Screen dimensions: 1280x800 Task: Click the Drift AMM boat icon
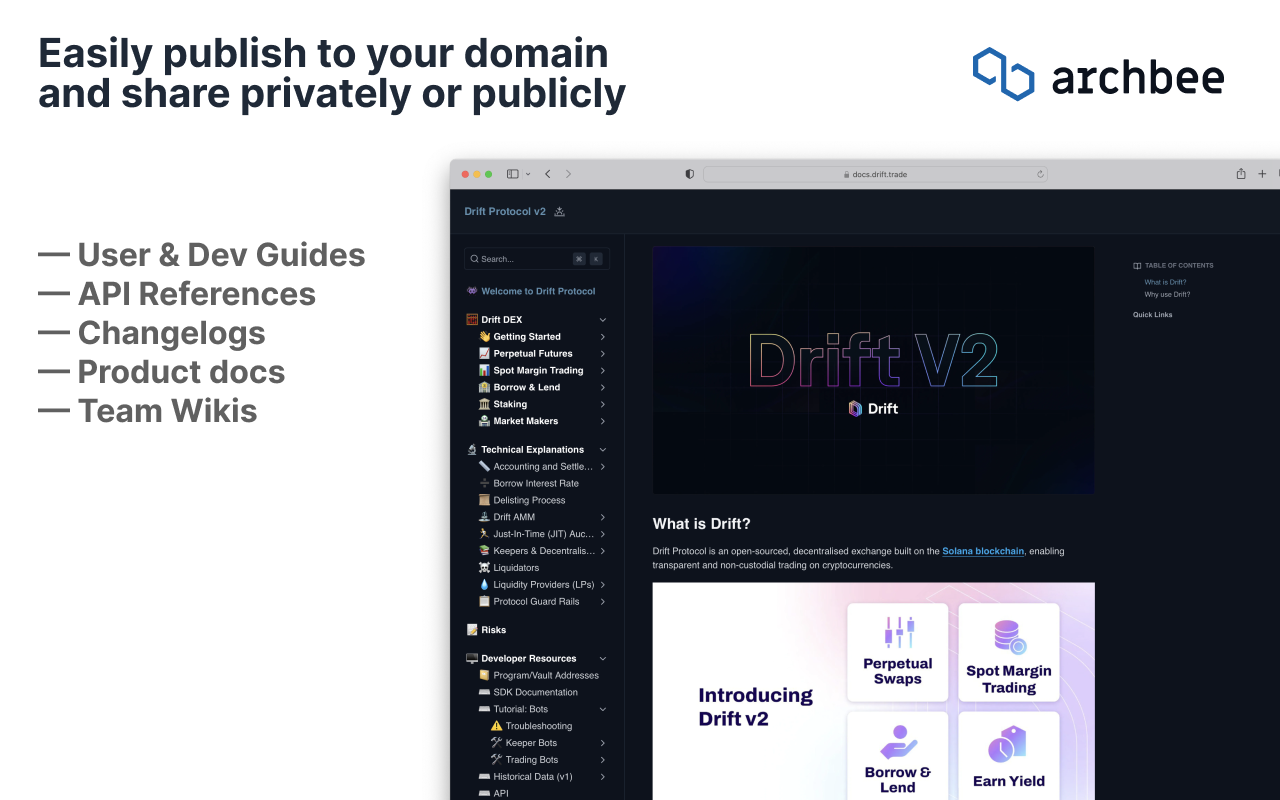point(484,517)
